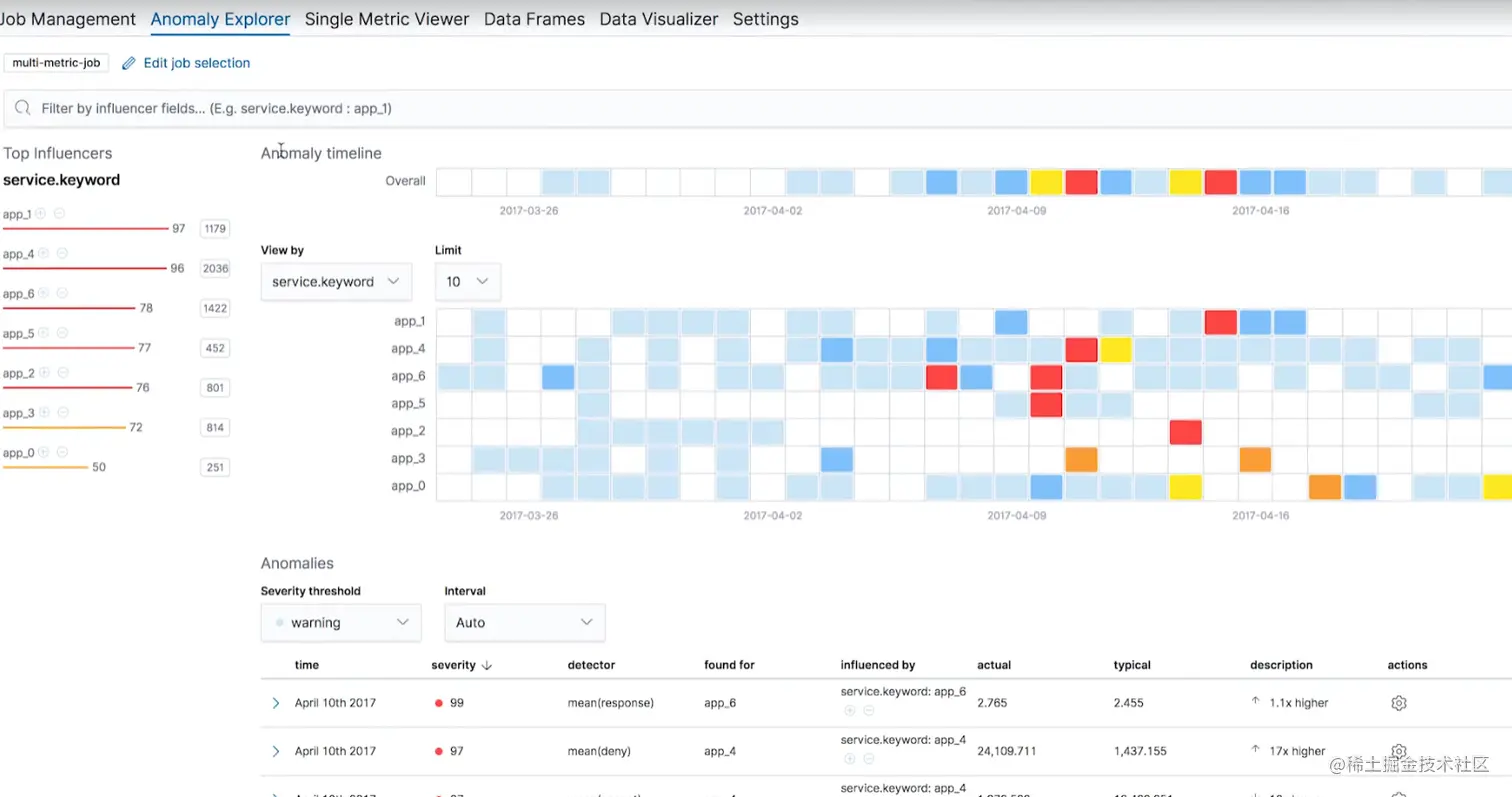Open actions gear for mean(response) anomaly row
The height and width of the screenshot is (797, 1512).
[x=1399, y=703]
